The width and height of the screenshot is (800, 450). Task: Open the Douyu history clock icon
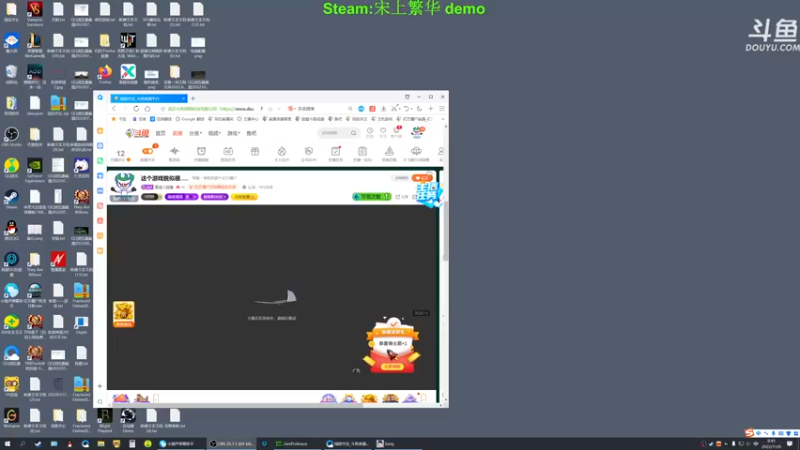pyautogui.click(x=370, y=132)
